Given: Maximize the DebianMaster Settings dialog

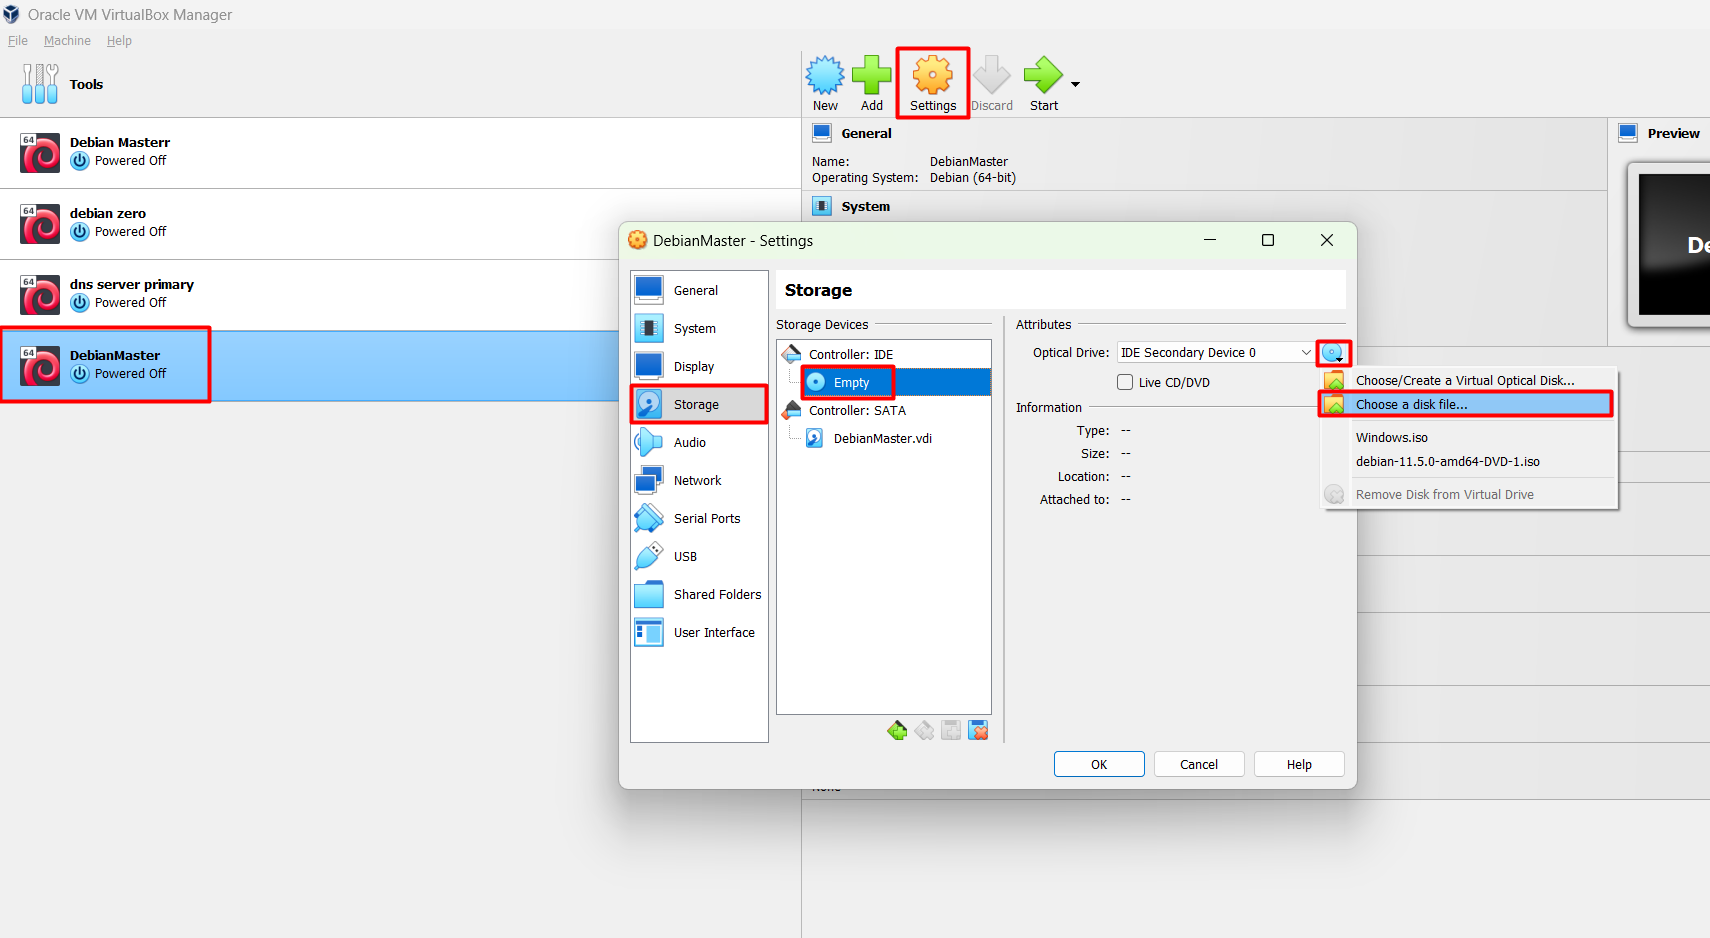Looking at the screenshot, I should tap(1268, 240).
